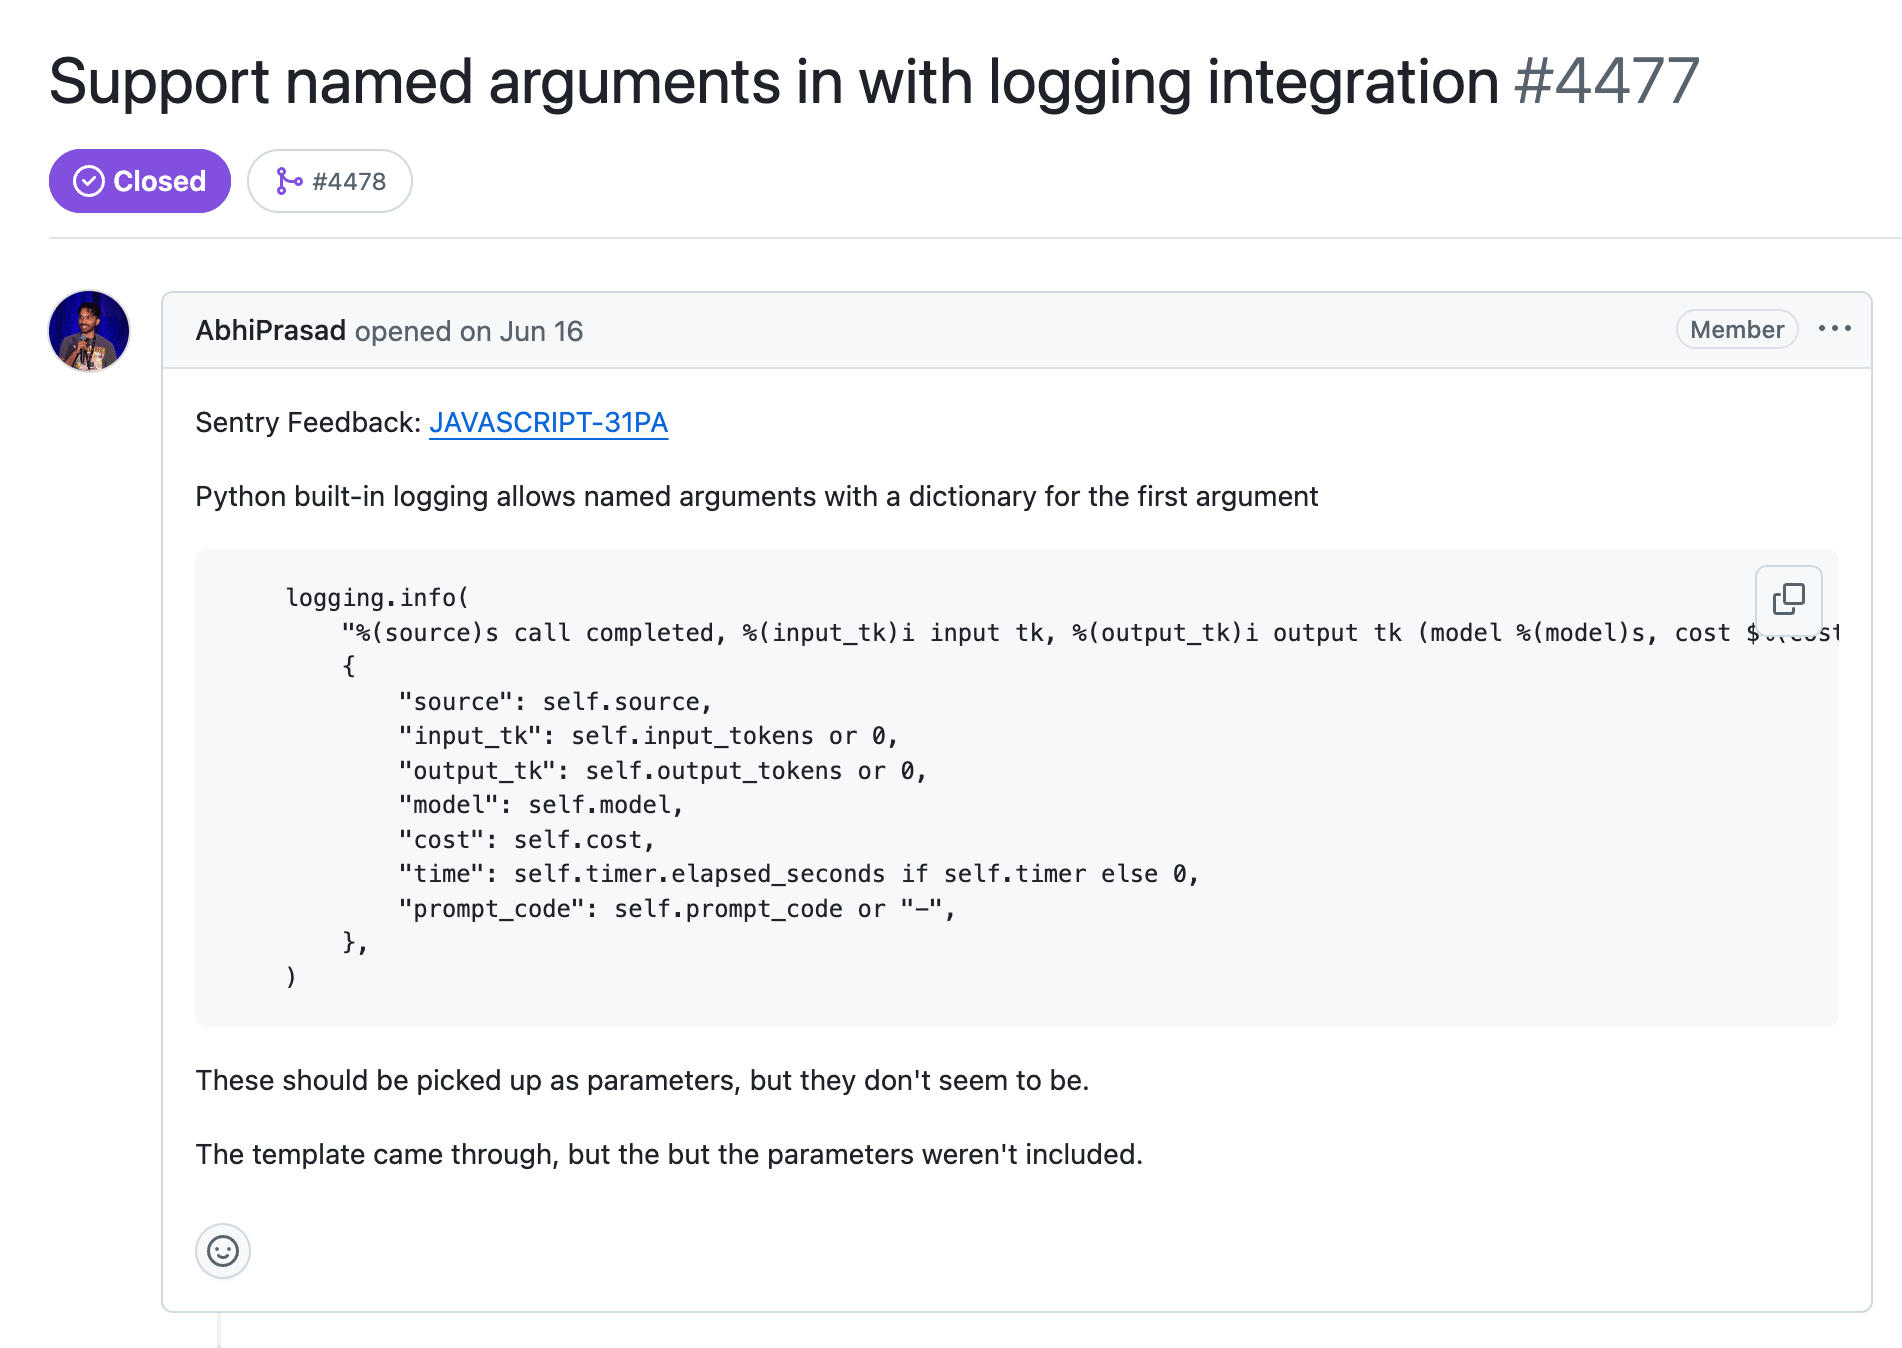Image resolution: width=1902 pixels, height=1348 pixels.
Task: Follow the JAVASCRIPT-31PA Sentry link
Action: (x=548, y=423)
